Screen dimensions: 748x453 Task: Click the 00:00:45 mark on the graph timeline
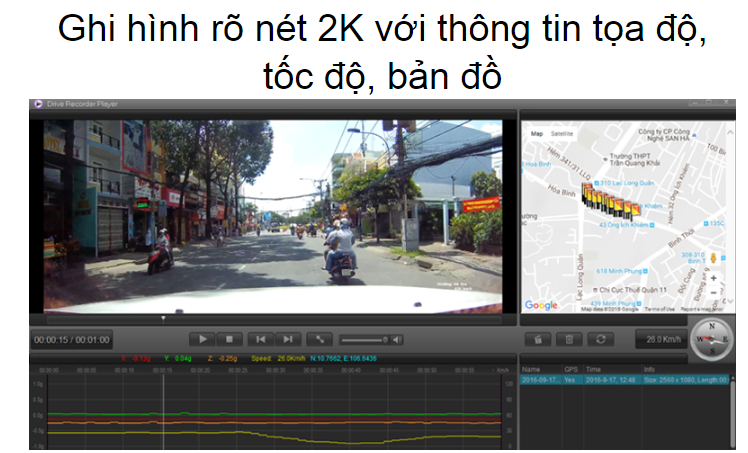point(389,370)
